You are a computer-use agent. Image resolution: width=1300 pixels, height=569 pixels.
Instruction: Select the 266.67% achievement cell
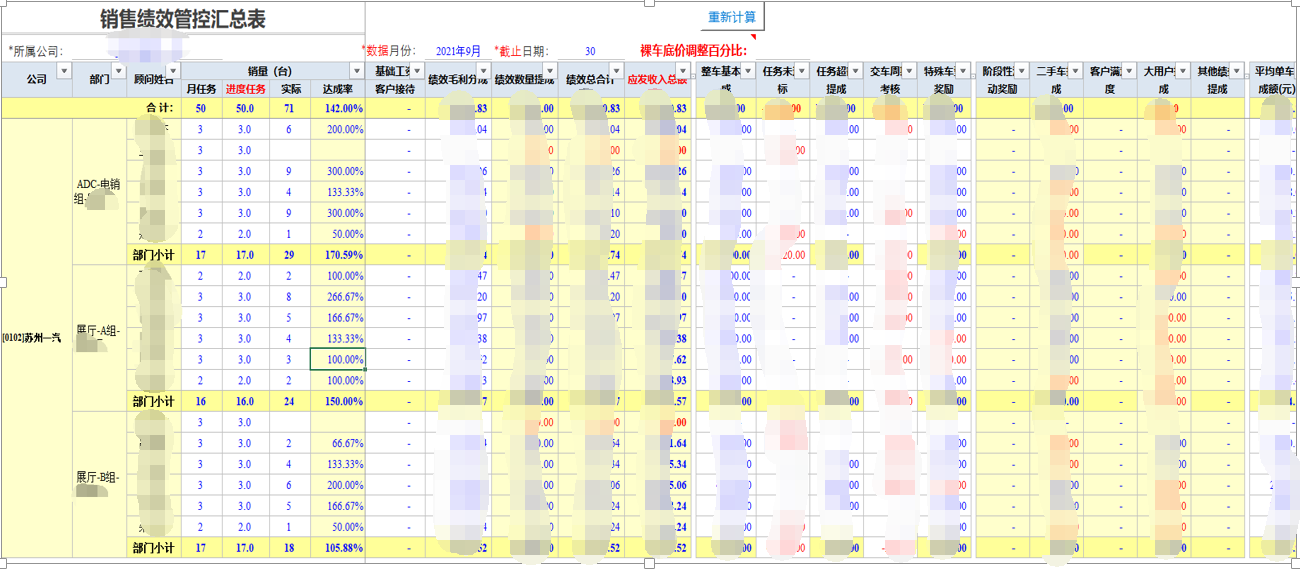pos(338,297)
